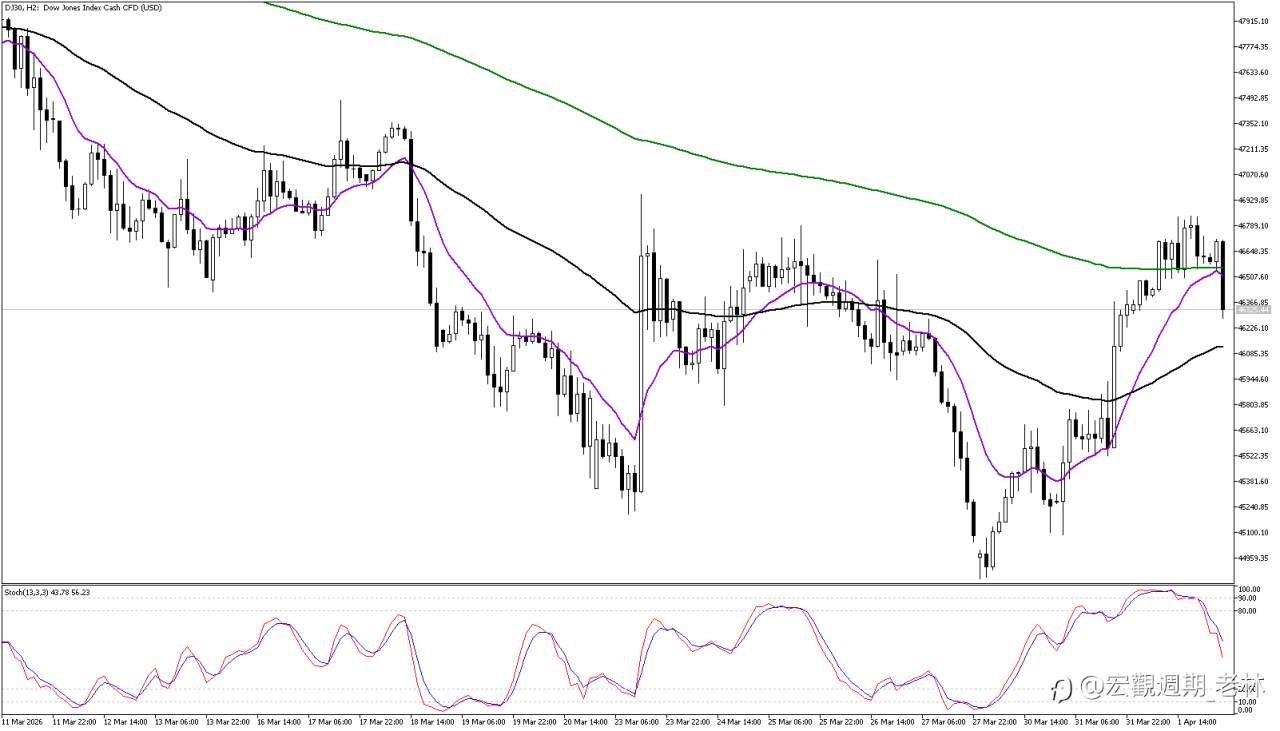Click the '17 Mar 06:00' time axis label
The height and width of the screenshot is (731, 1280).
pos(332,720)
